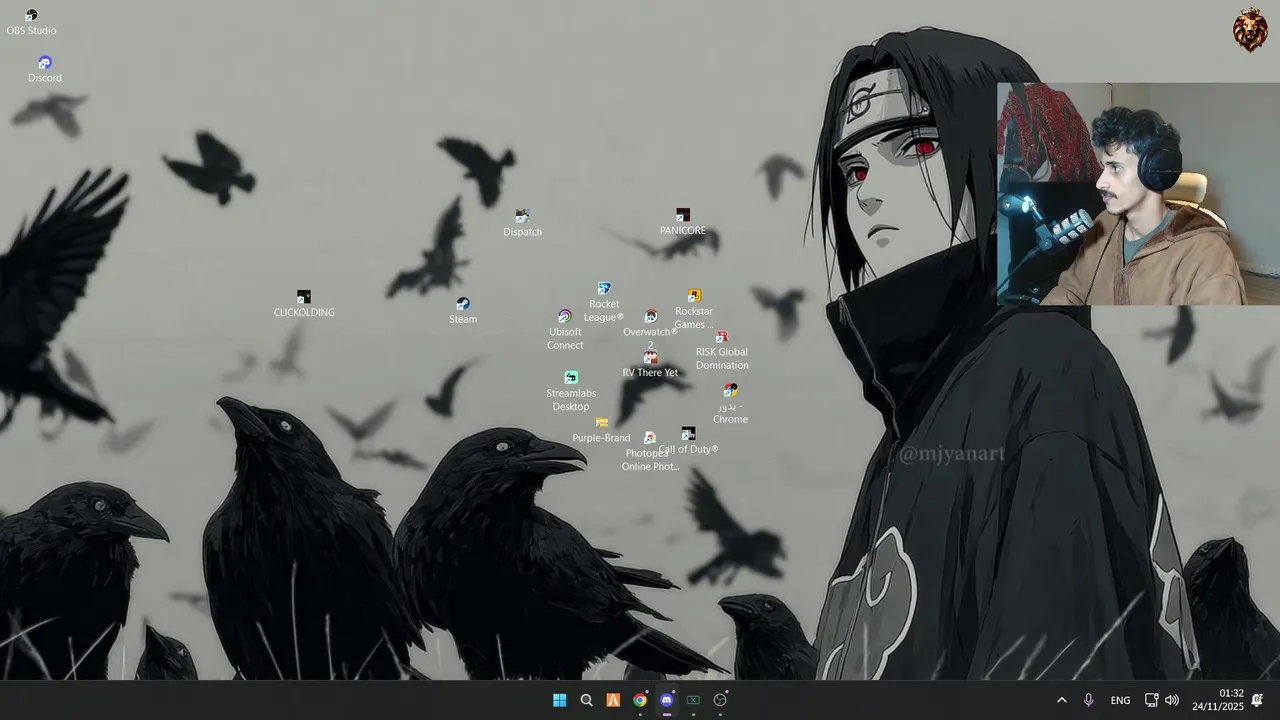Select the Rockstar Games launcher icon

click(694, 309)
